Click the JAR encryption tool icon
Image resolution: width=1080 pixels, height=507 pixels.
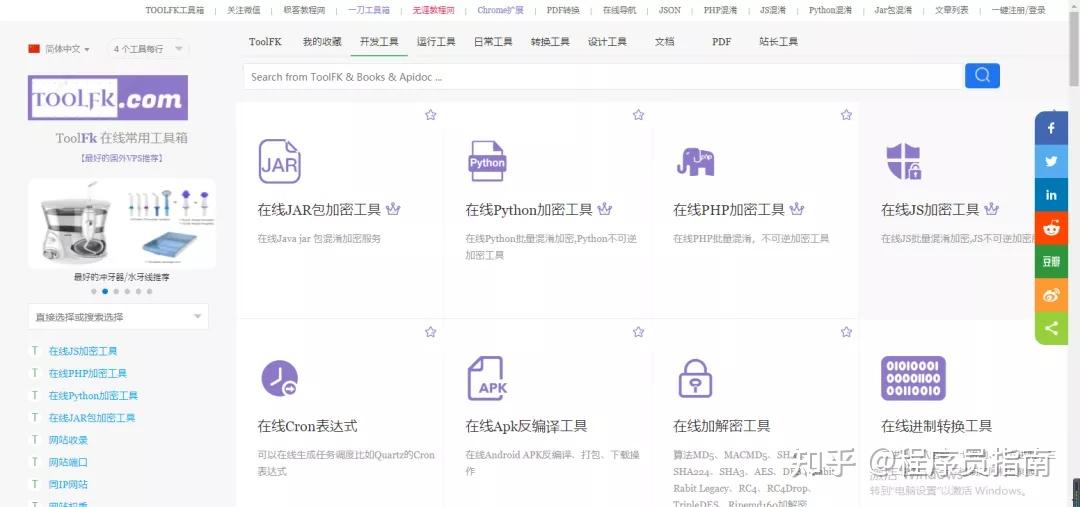coord(279,162)
